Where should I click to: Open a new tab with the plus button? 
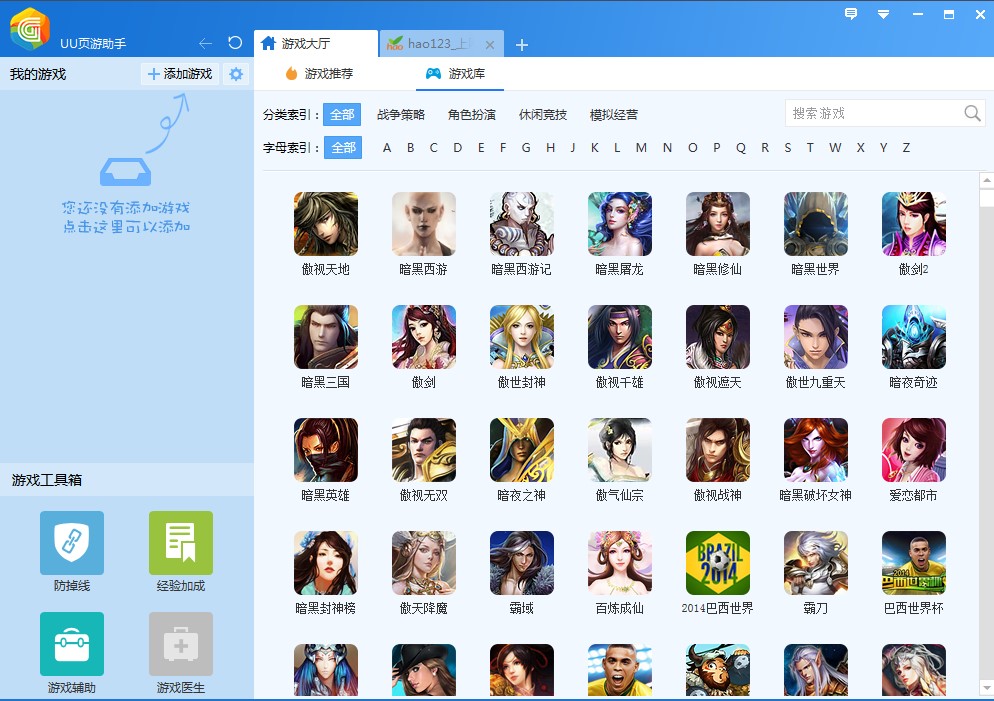tap(521, 44)
